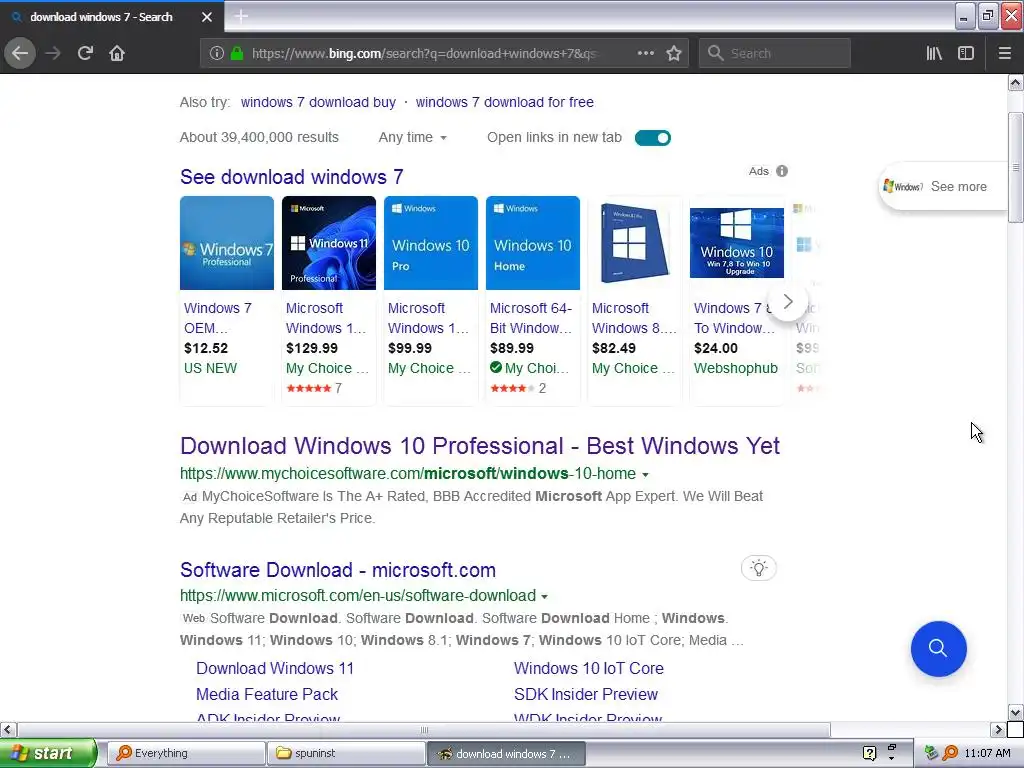Click the lightbulb insights icon

coord(758,568)
